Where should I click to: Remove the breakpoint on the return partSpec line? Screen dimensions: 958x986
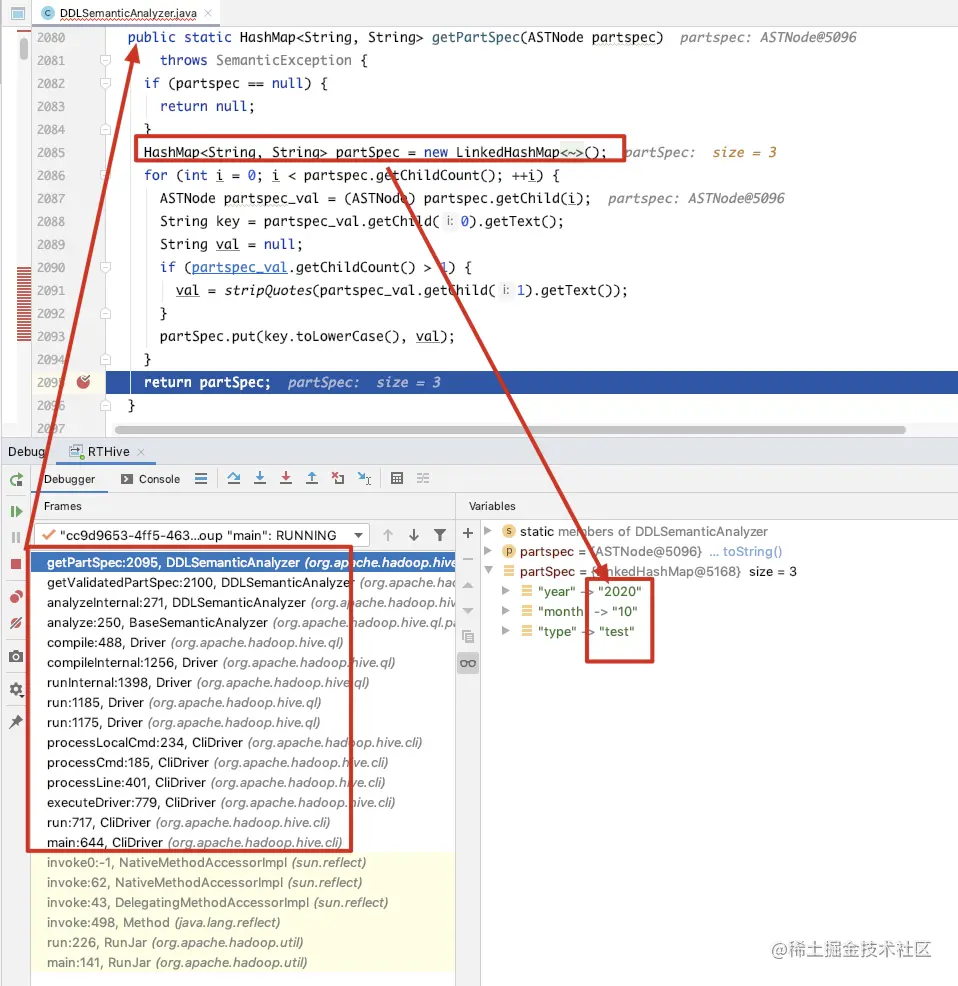pos(83,382)
